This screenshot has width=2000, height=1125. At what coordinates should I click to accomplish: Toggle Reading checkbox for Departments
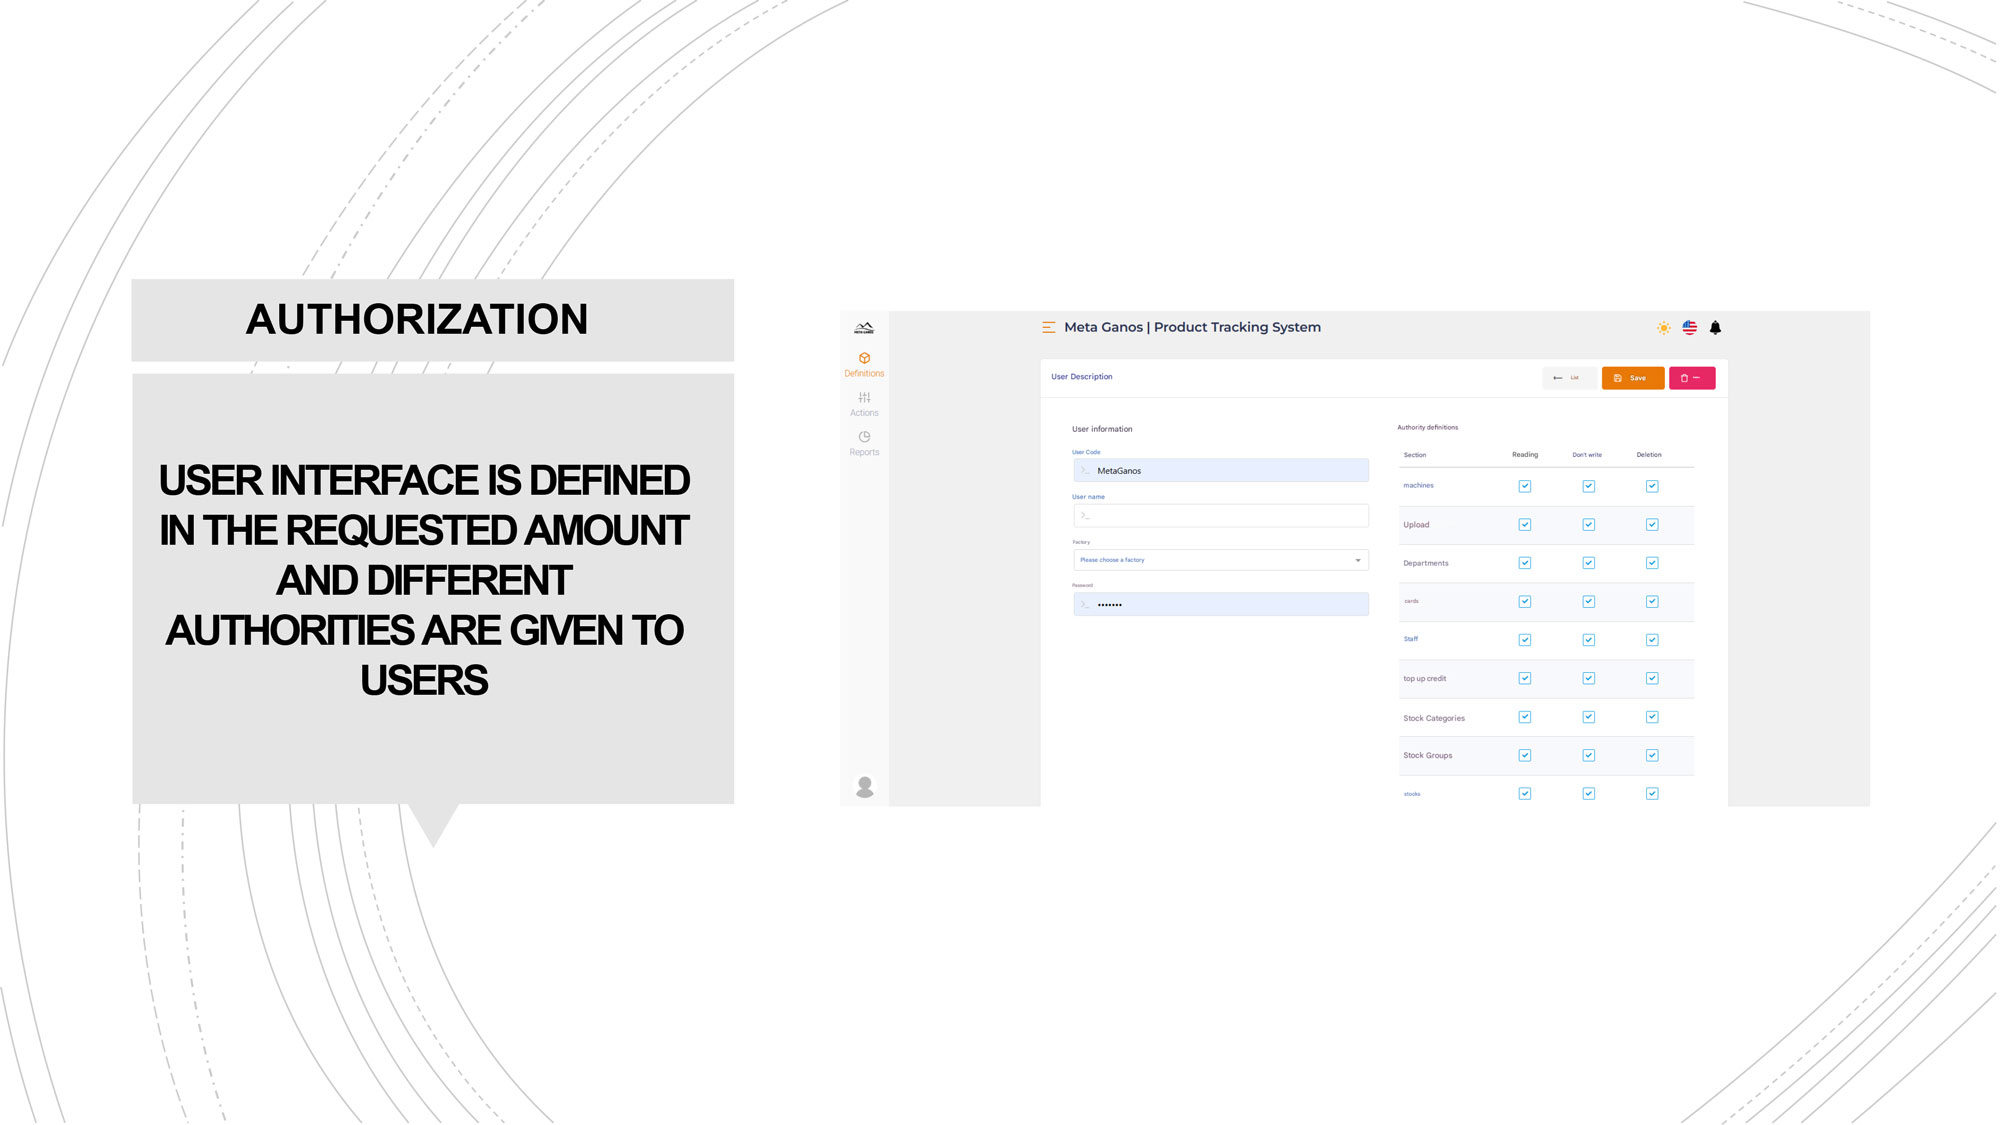pos(1525,563)
